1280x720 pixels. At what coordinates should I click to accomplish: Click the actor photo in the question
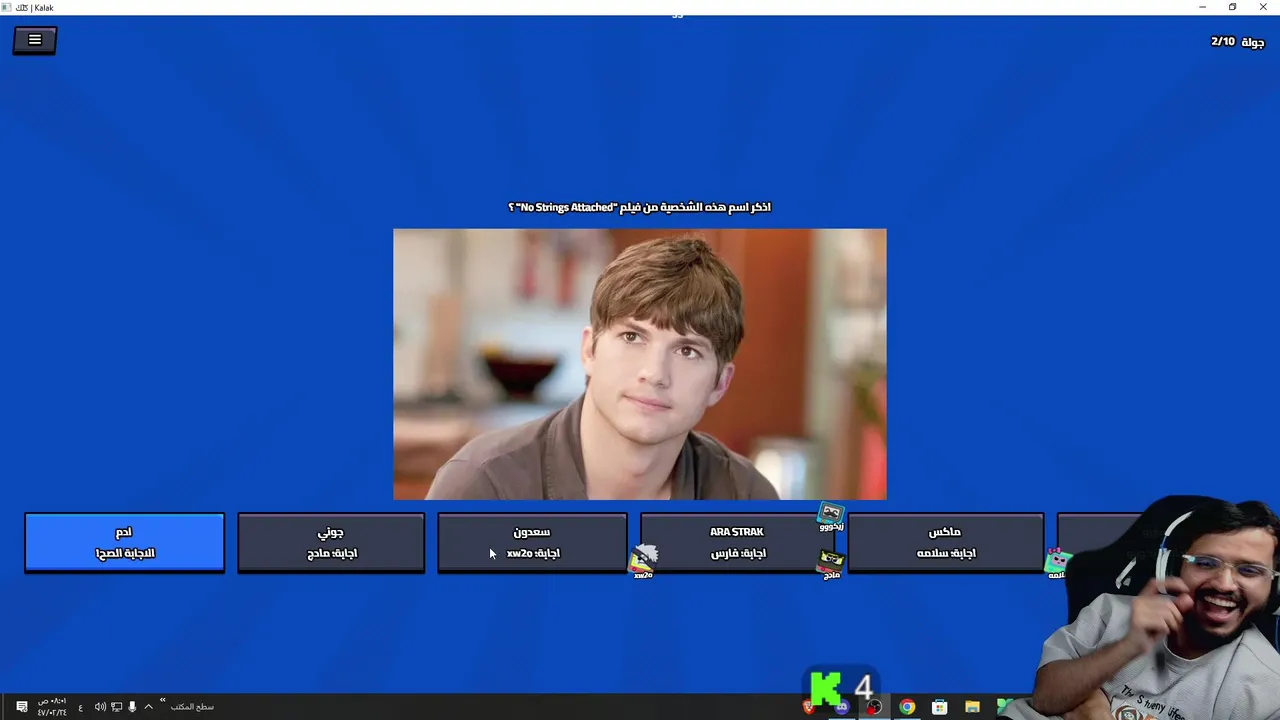[640, 364]
